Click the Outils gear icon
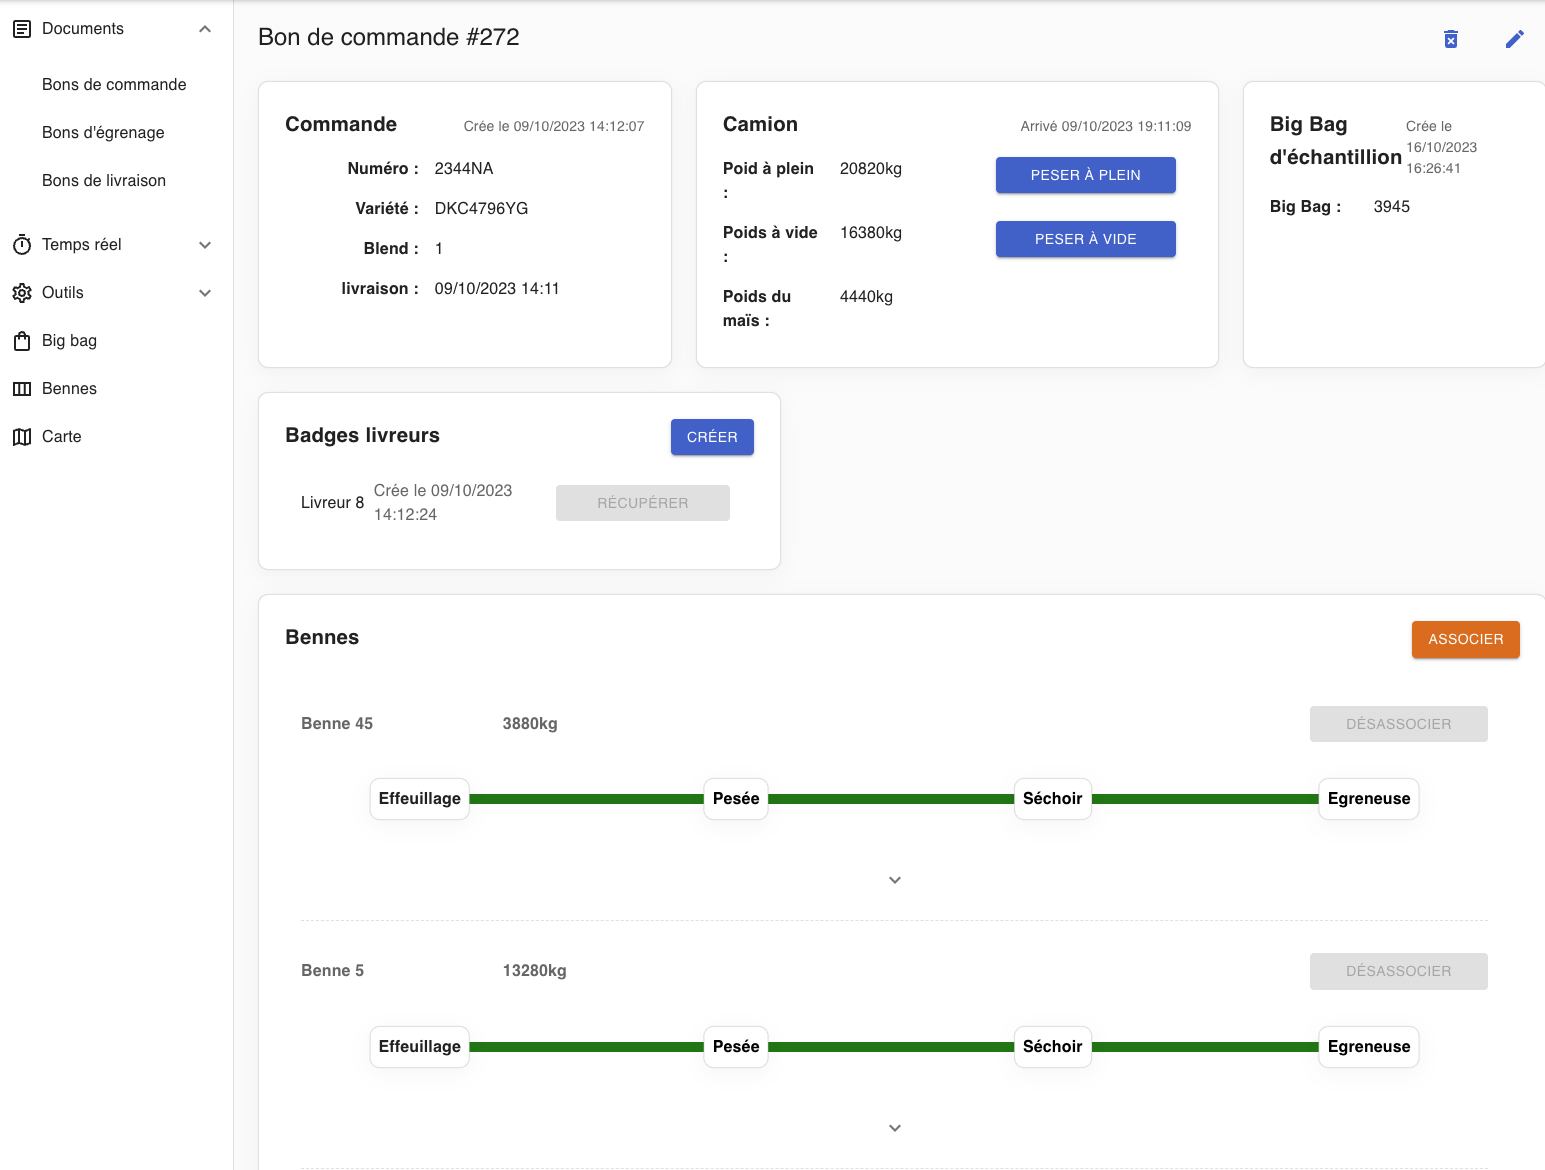 (x=22, y=293)
